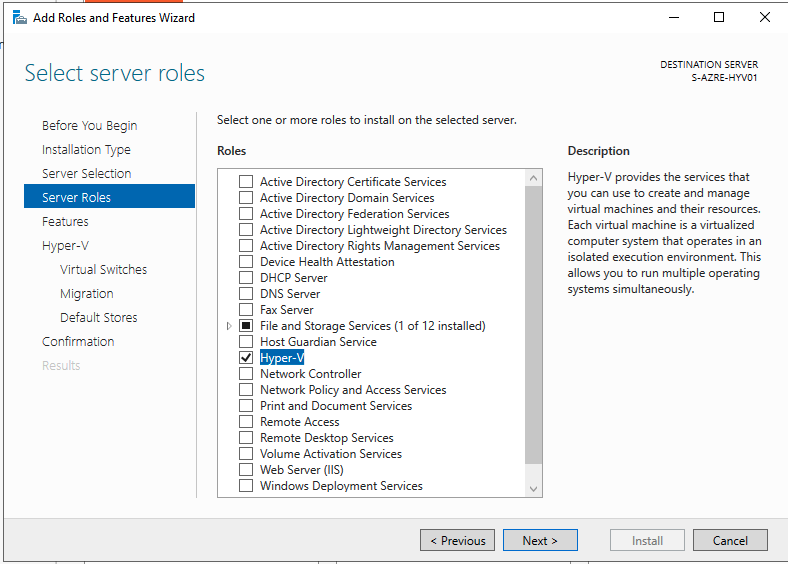This screenshot has height=564, width=788.
Task: Toggle File and Storage Services checkbox
Action: click(x=246, y=326)
